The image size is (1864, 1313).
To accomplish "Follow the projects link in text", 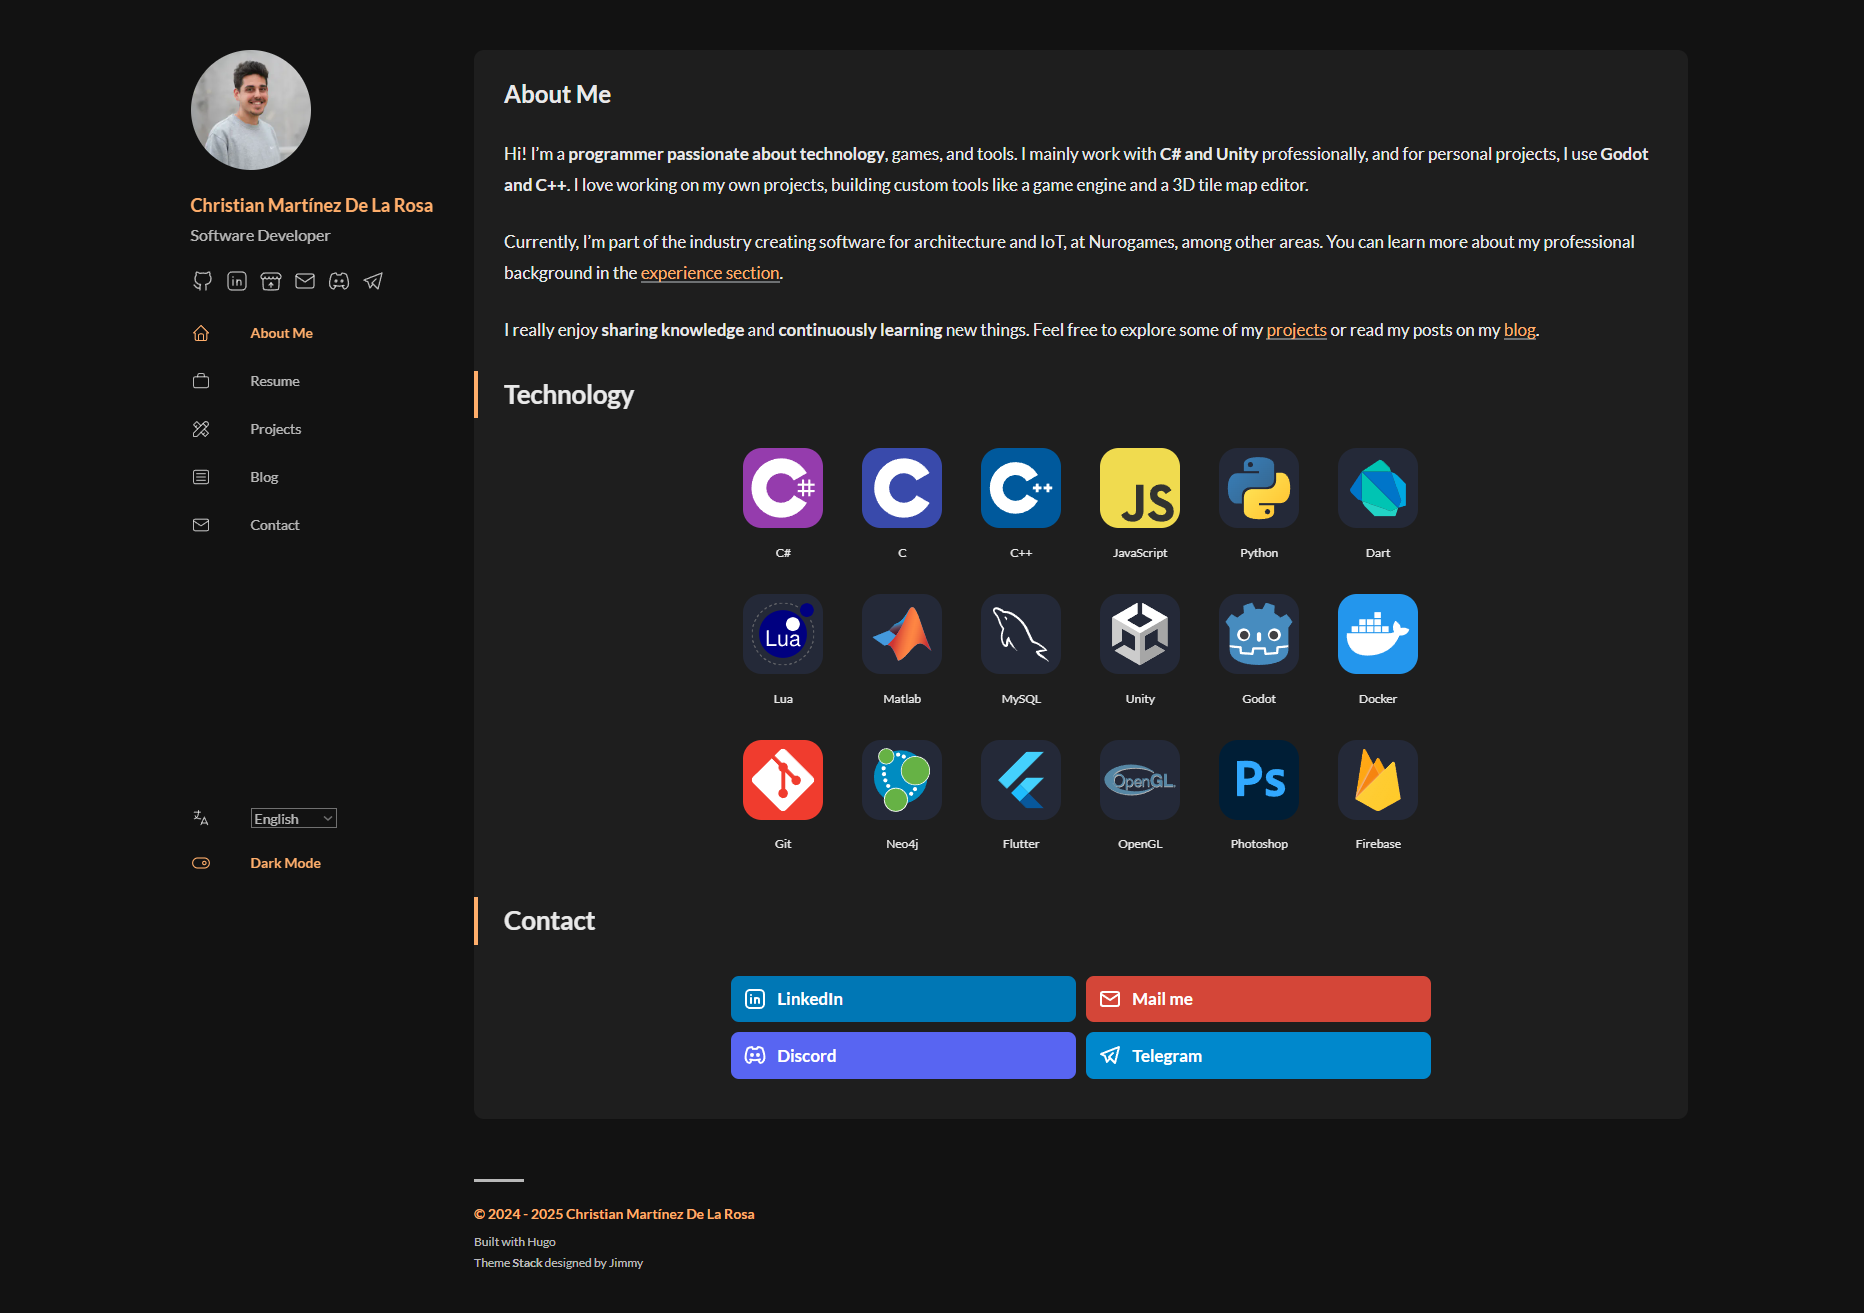I will [1296, 330].
